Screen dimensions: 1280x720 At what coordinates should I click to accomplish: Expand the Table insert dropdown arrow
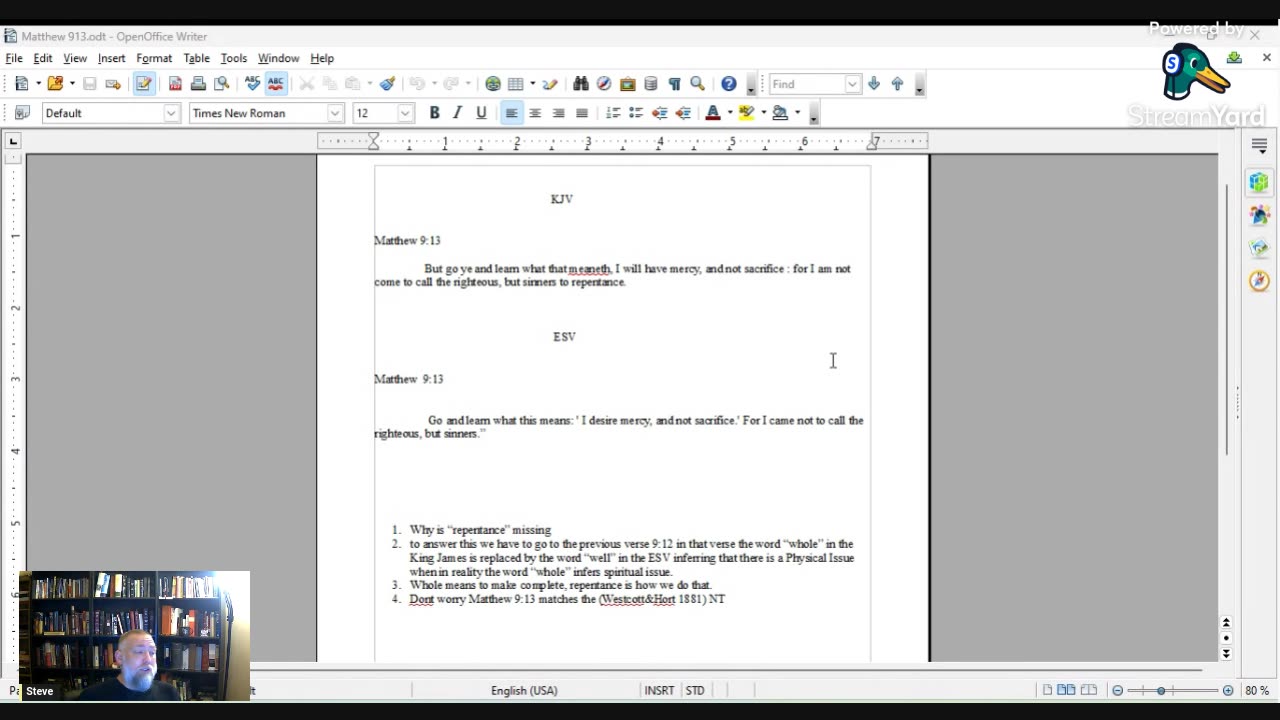pos(532,84)
